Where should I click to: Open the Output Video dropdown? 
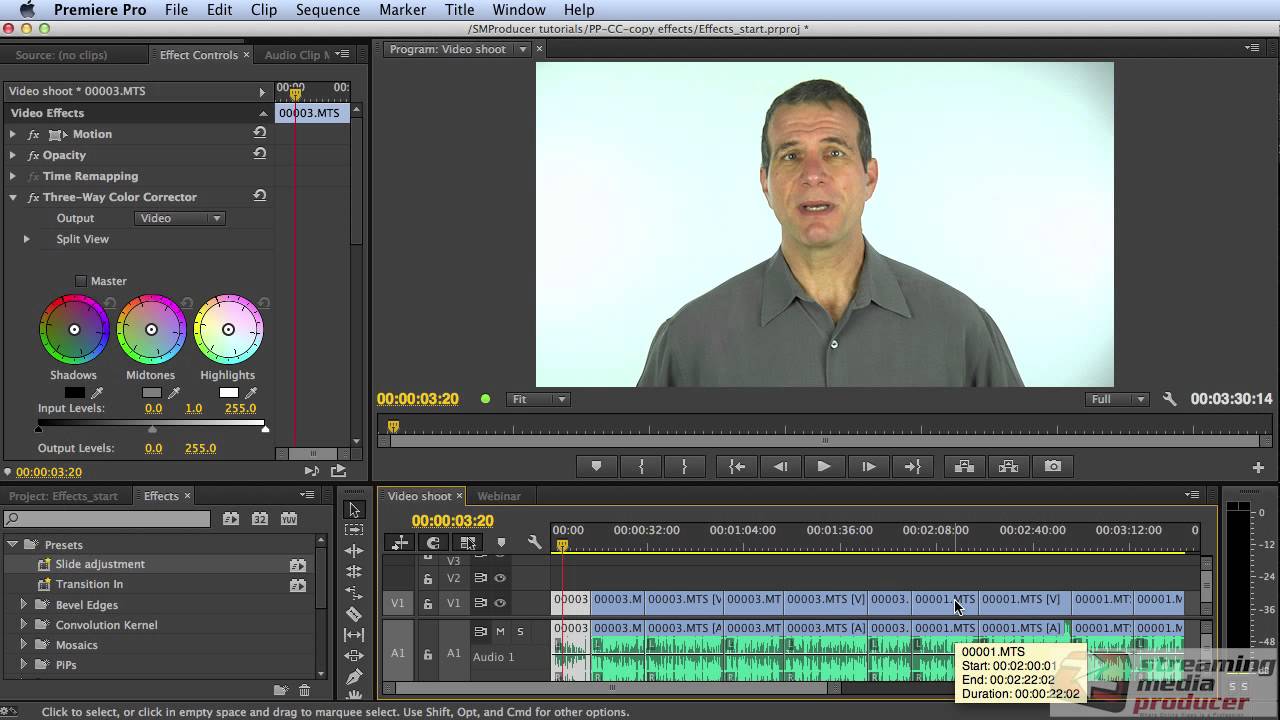tap(179, 218)
